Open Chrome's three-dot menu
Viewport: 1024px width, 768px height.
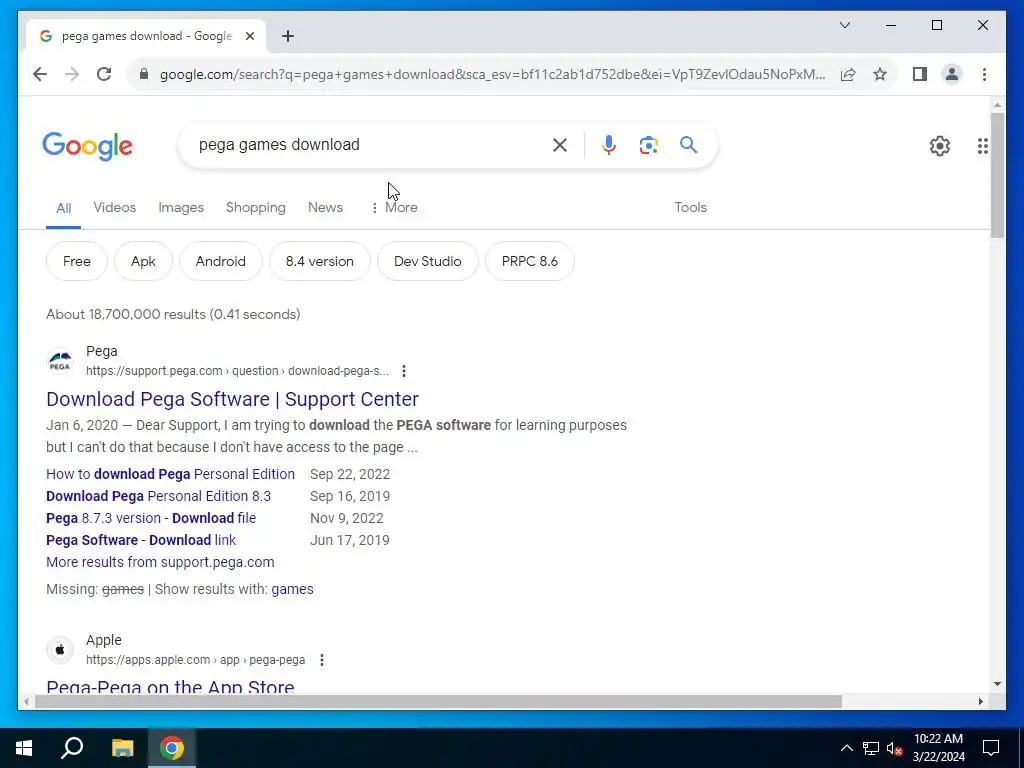984,74
